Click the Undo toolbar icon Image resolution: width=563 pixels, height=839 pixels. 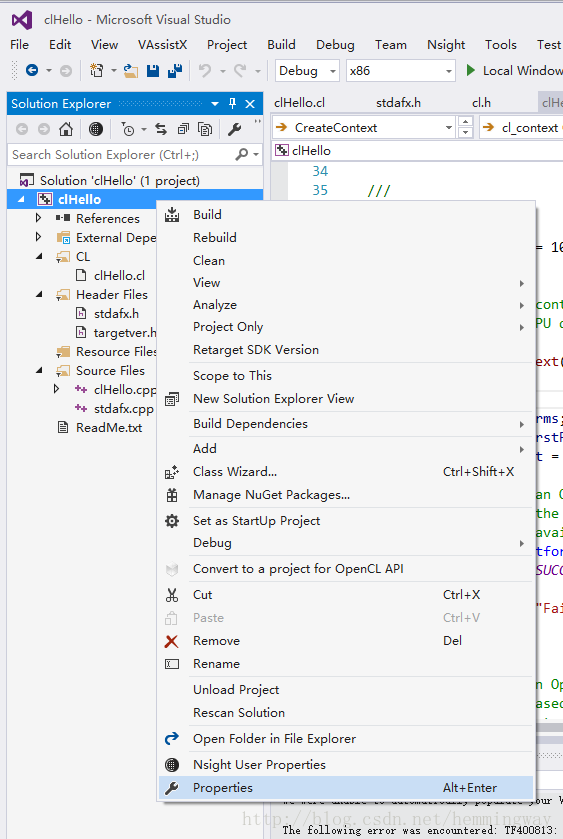tap(205, 70)
